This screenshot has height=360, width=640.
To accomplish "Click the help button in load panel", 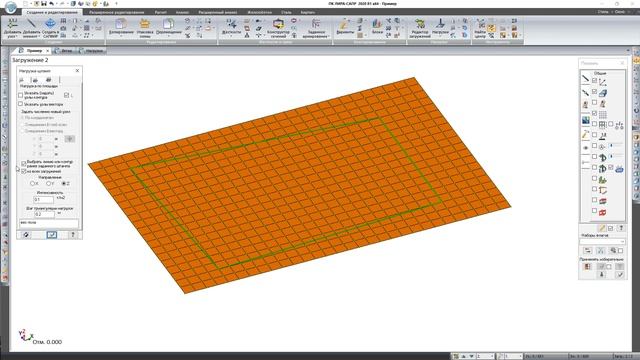I will coord(73,235).
